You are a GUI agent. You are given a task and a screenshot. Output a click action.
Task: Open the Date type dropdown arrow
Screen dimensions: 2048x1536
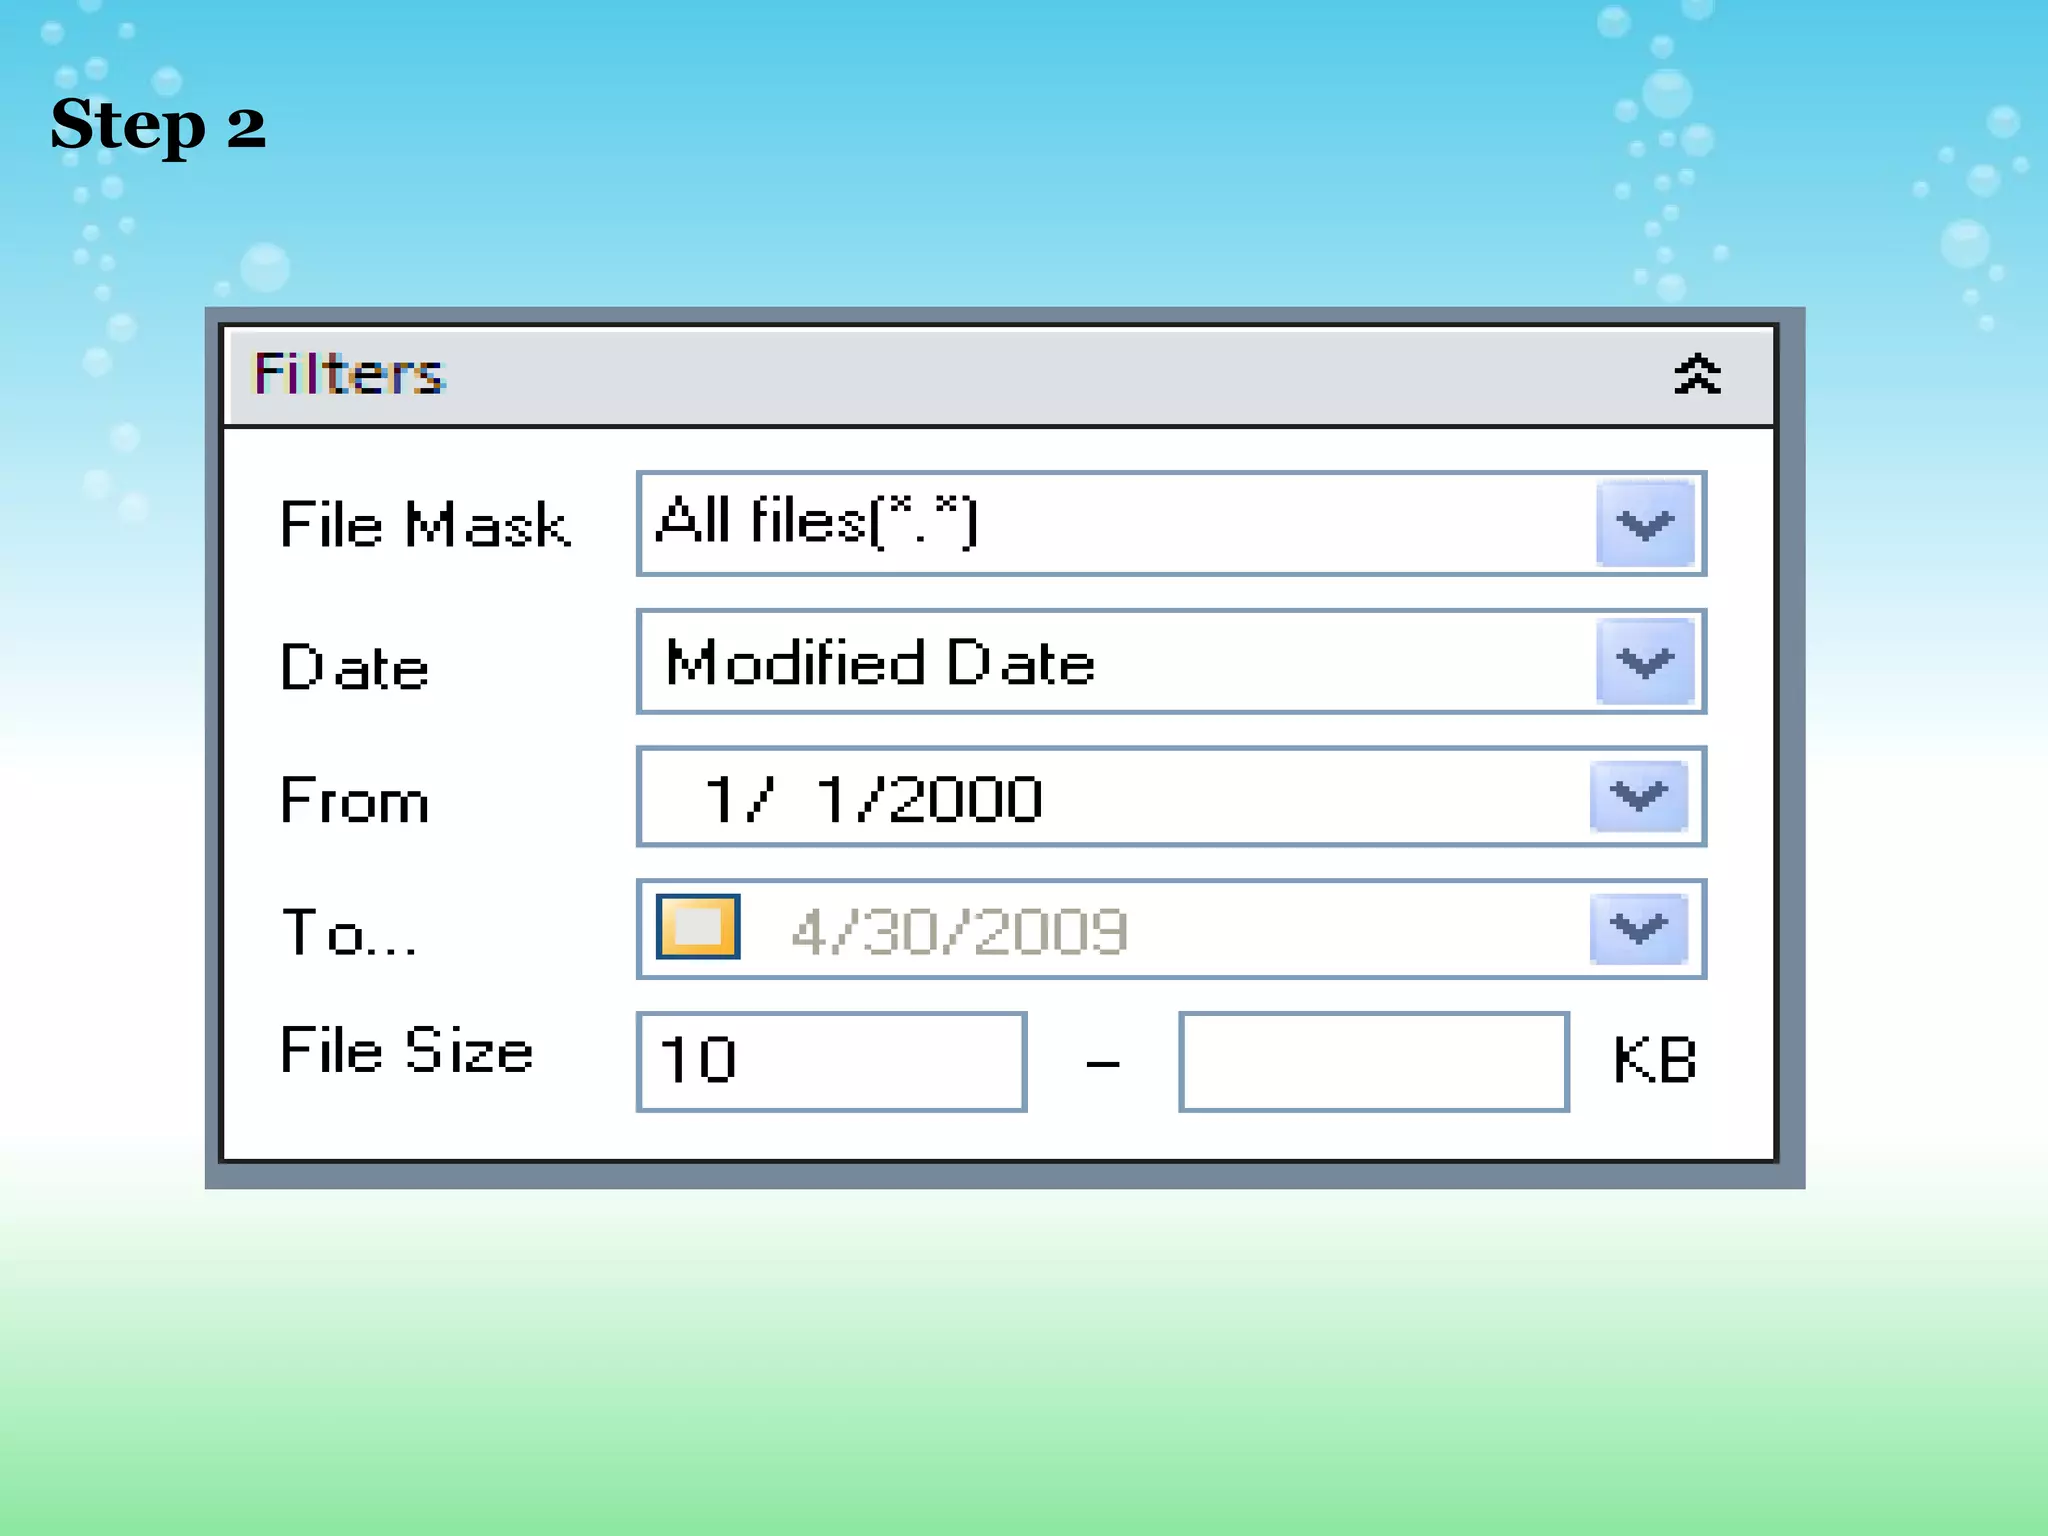[x=1645, y=661]
